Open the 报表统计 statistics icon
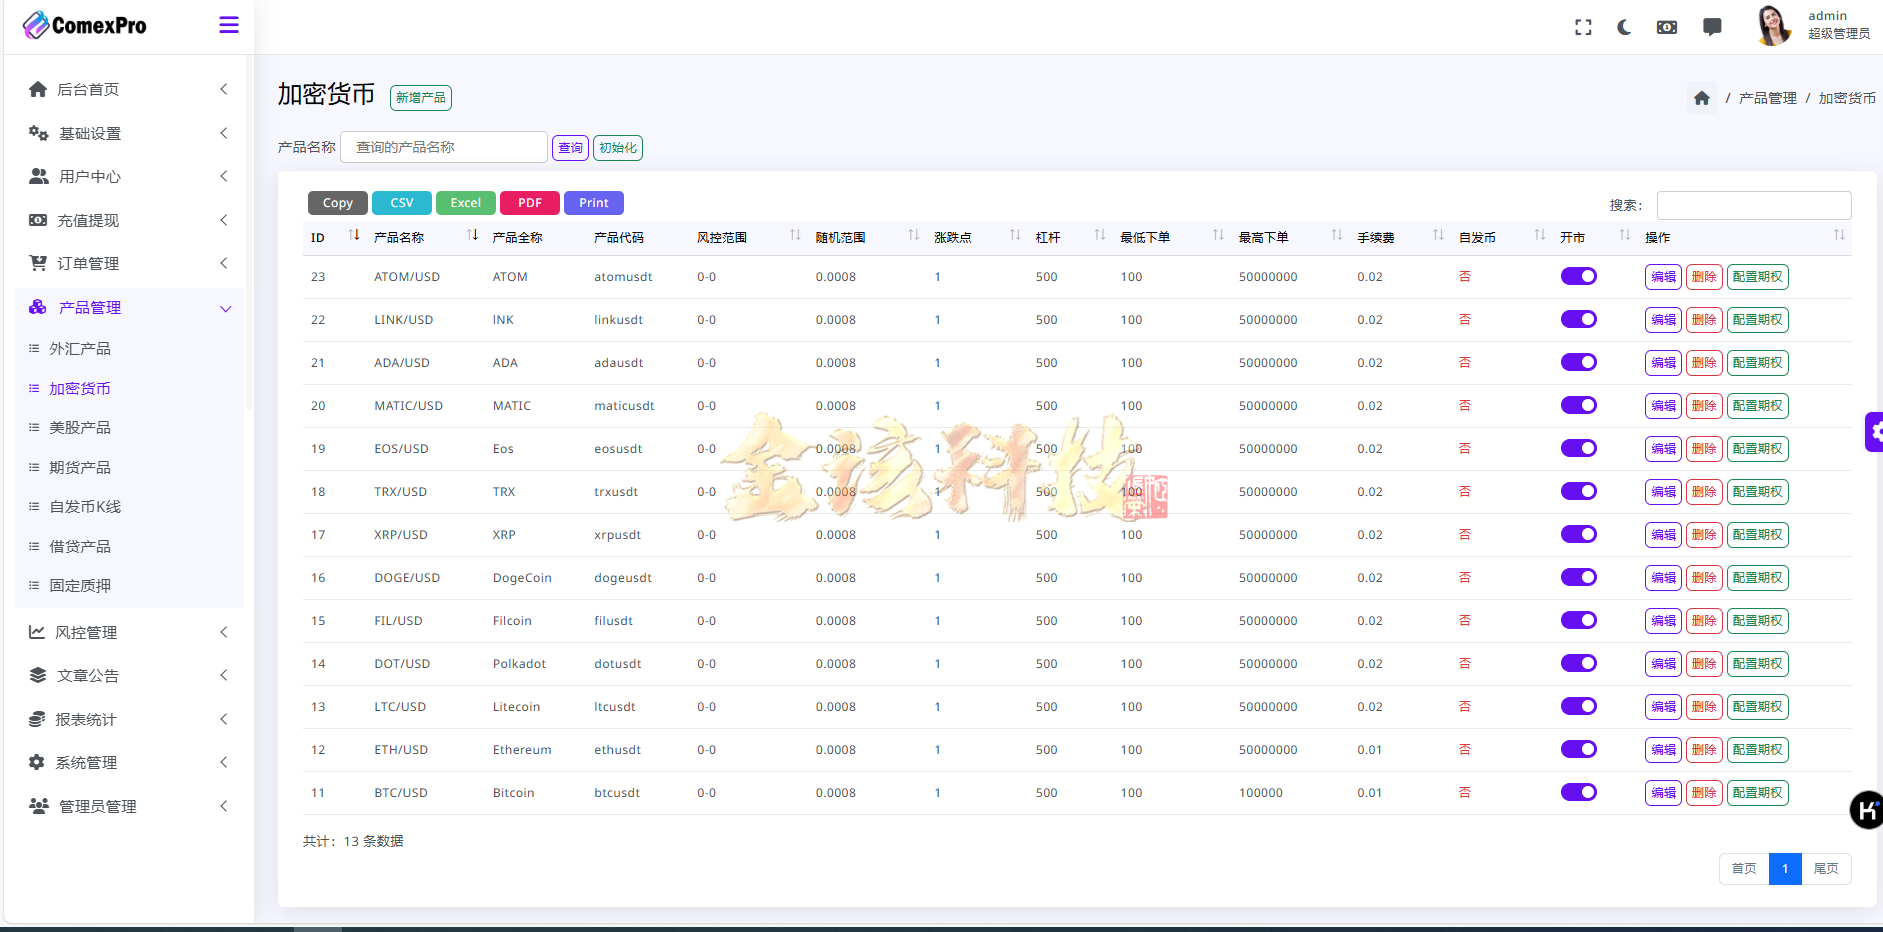The height and width of the screenshot is (932, 1883). pos(38,718)
